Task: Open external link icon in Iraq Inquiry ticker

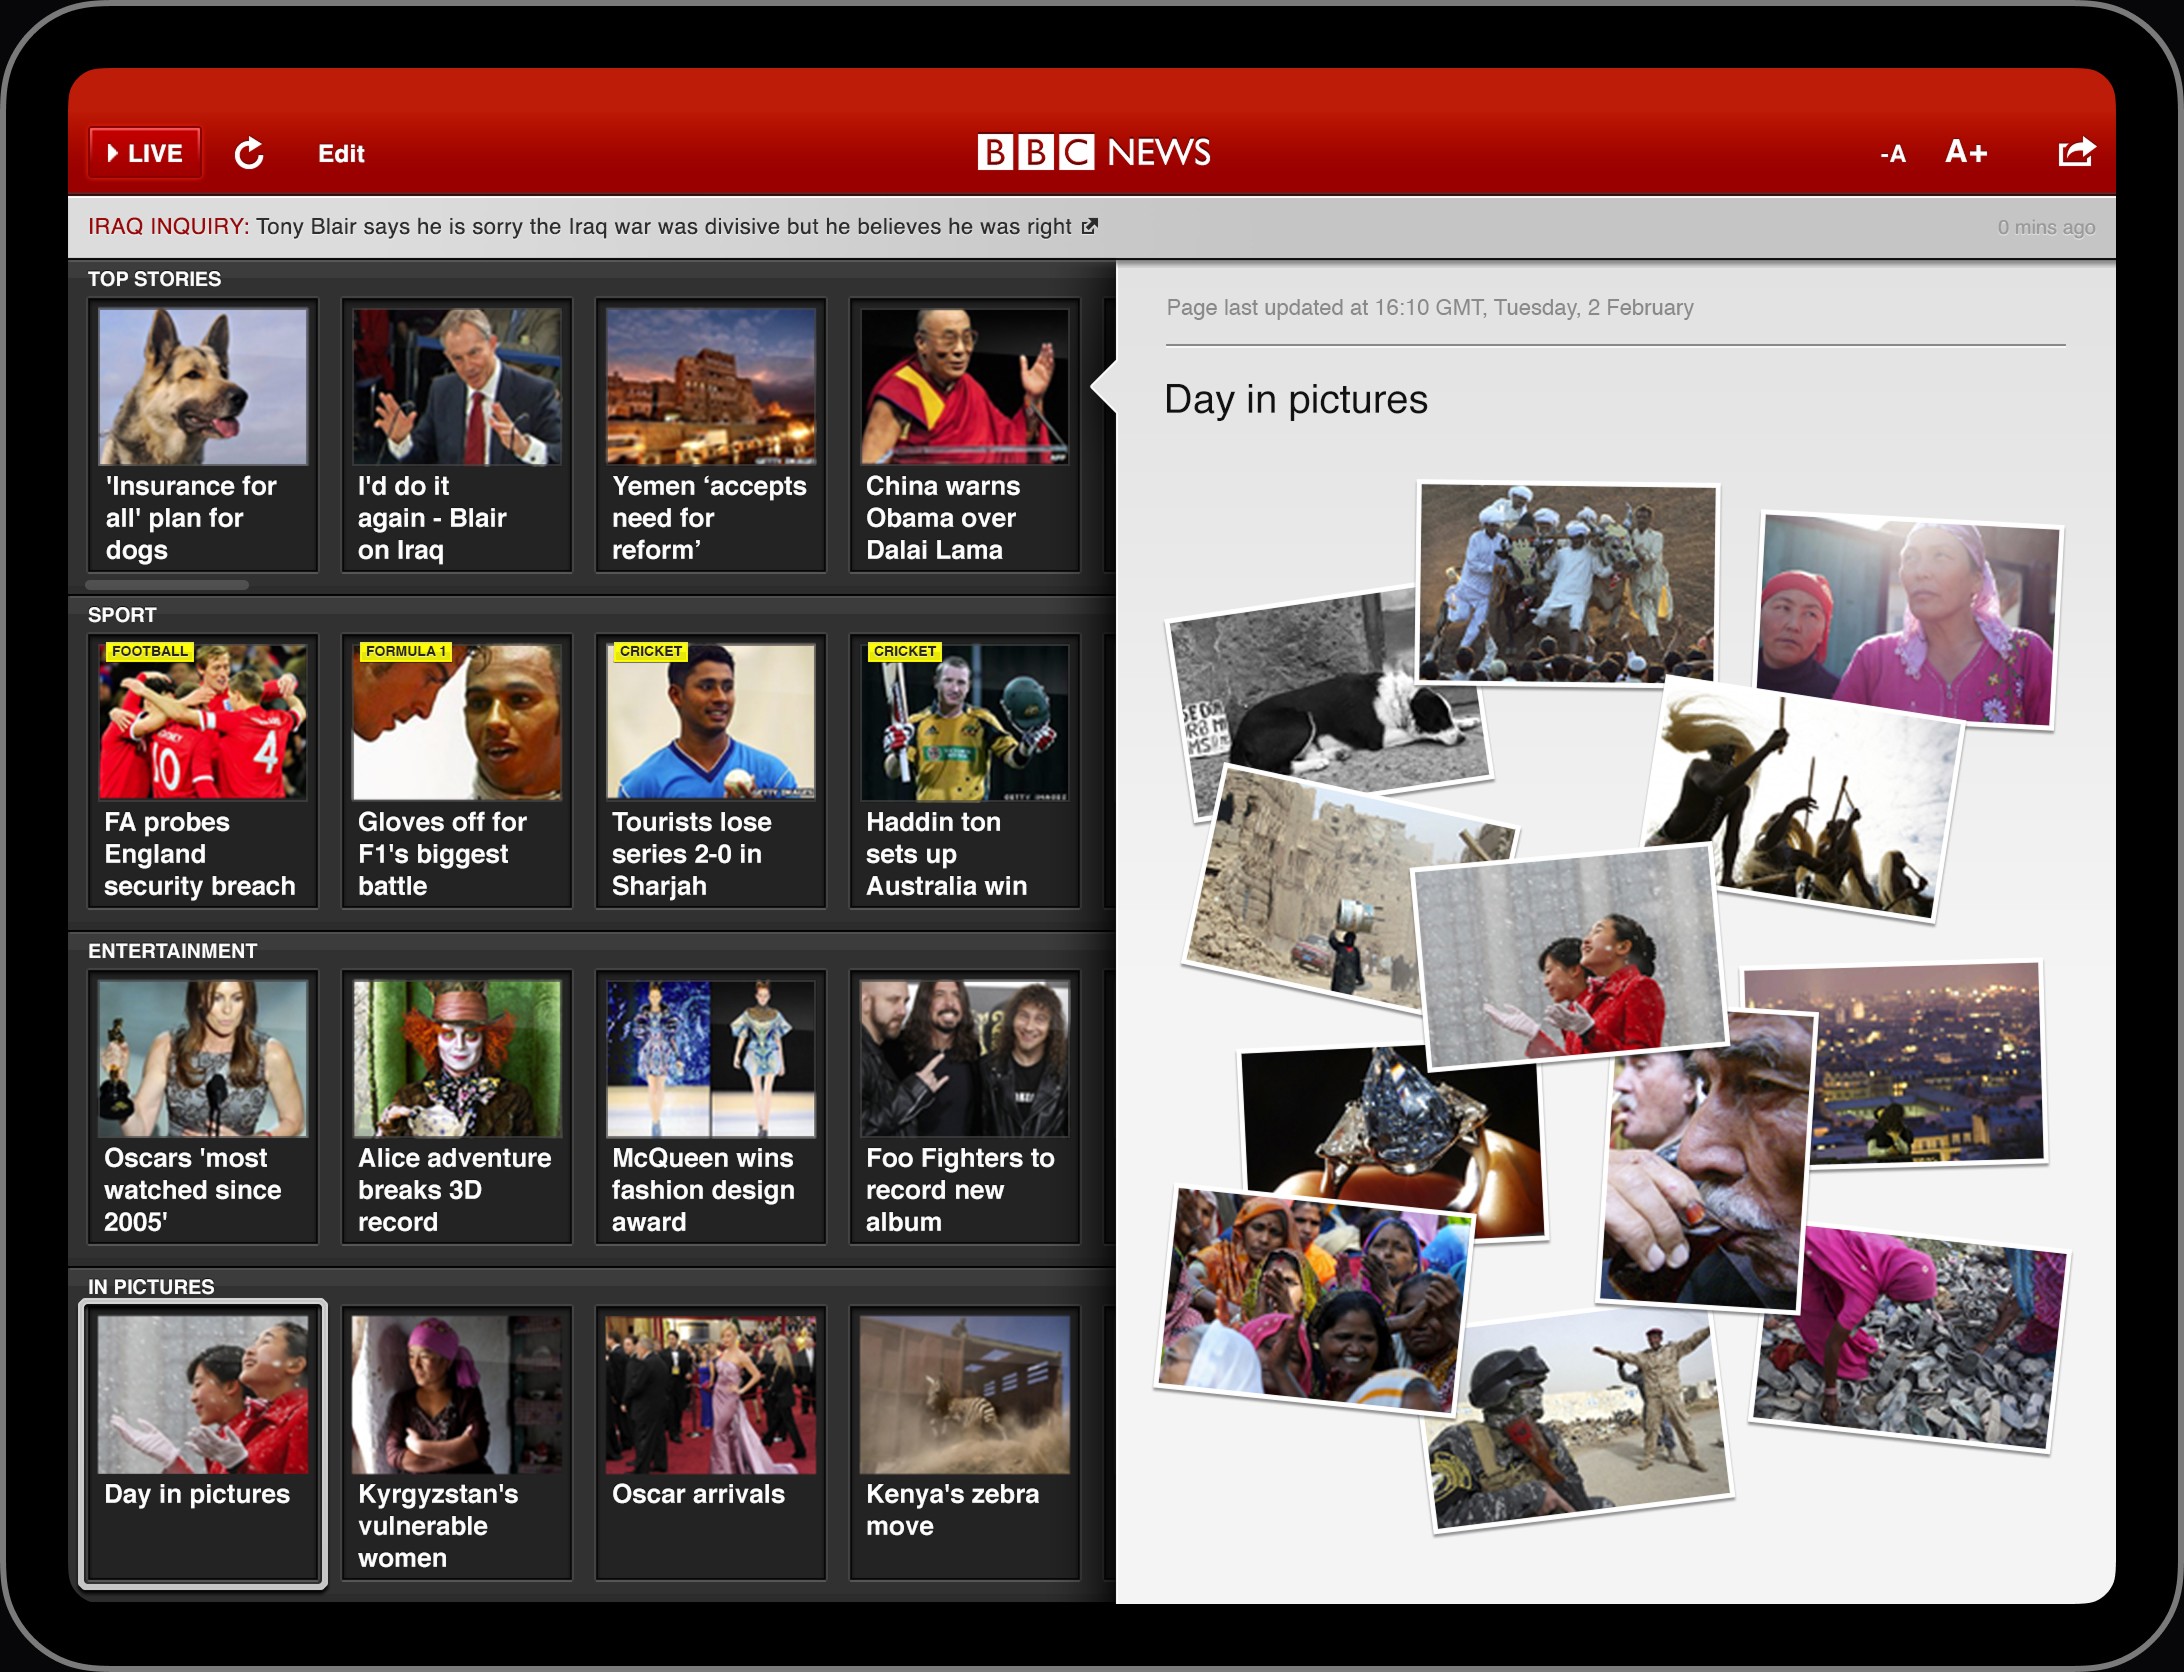Action: coord(1090,226)
